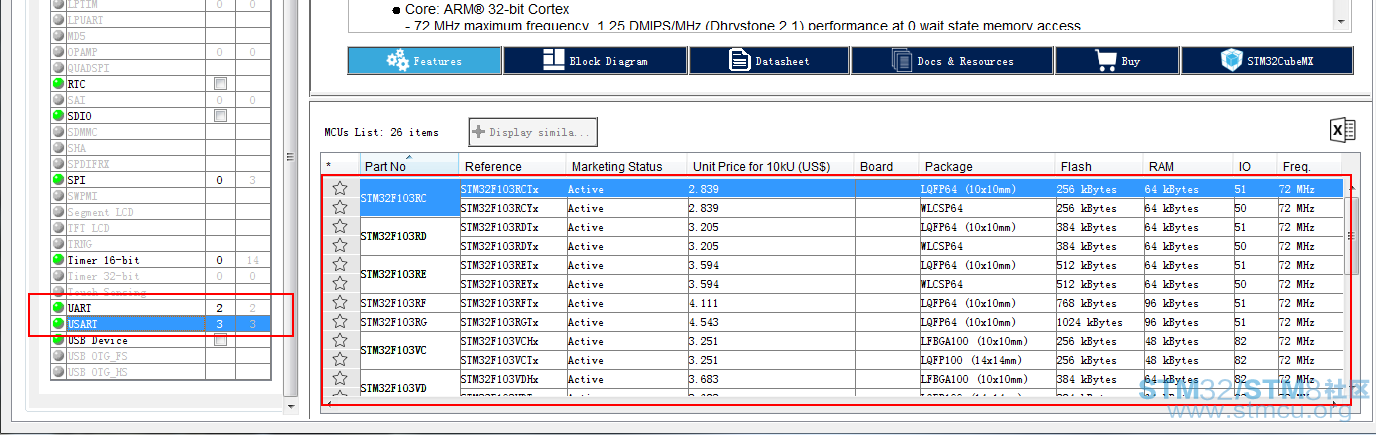Sort by Flash column header
The width and height of the screenshot is (1376, 435).
[1100, 166]
